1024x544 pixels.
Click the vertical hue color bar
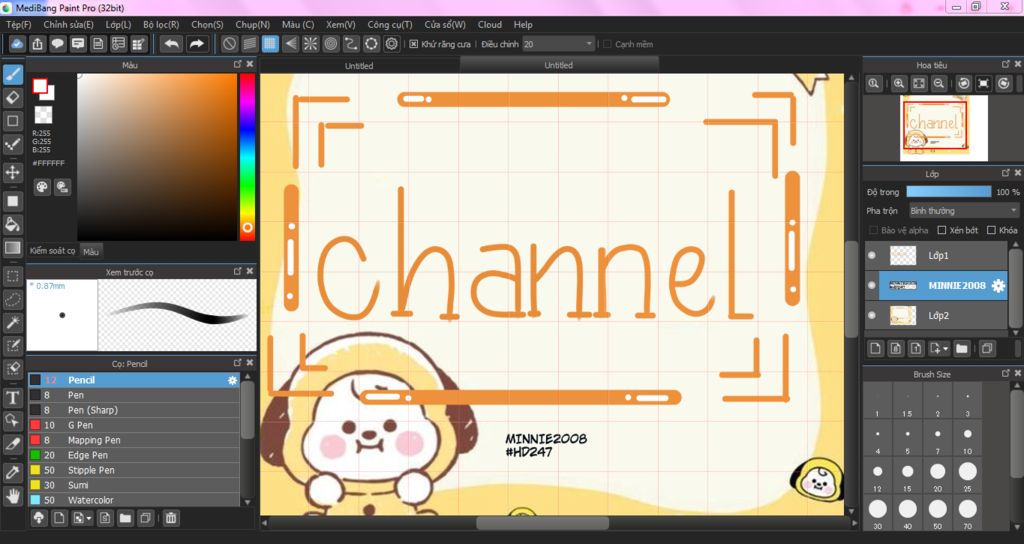(247, 157)
